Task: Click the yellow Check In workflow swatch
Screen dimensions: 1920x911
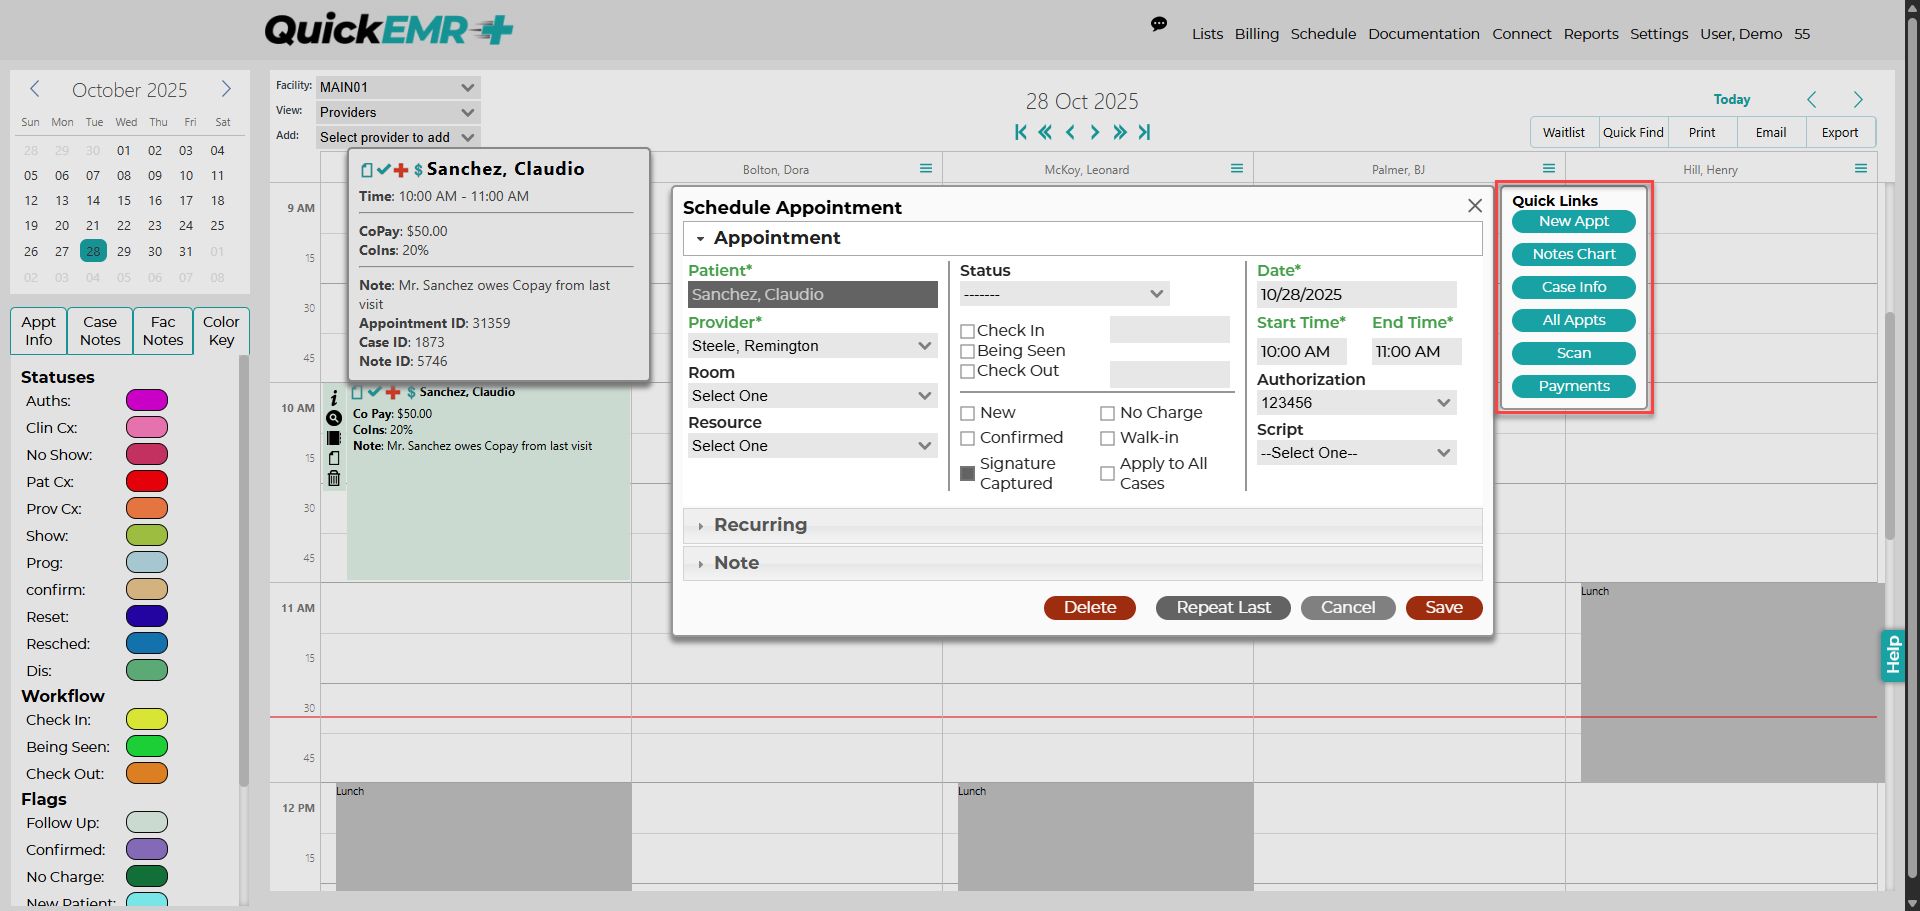Action: [147, 720]
